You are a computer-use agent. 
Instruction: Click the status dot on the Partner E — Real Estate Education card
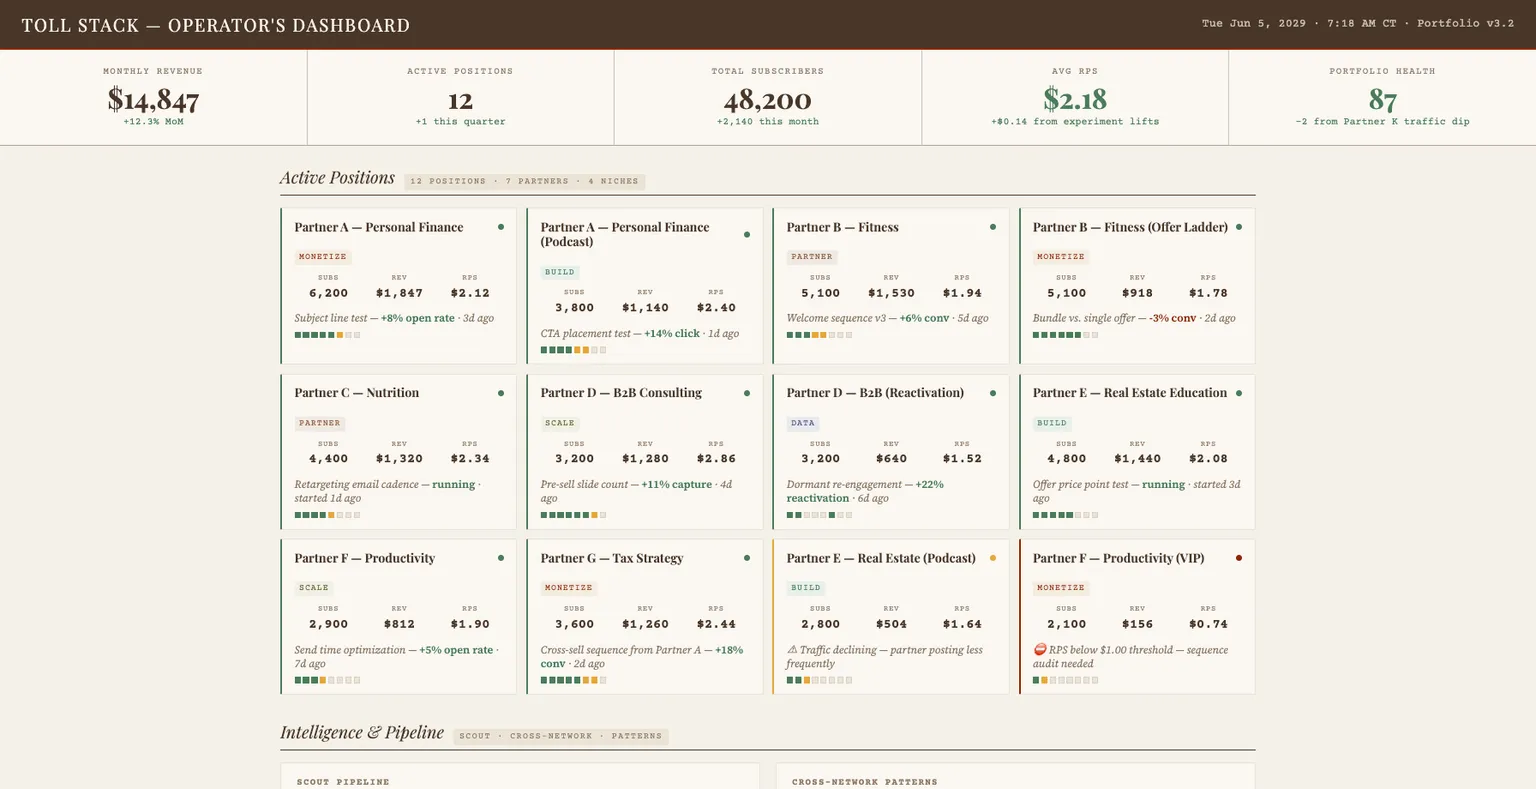point(1239,393)
